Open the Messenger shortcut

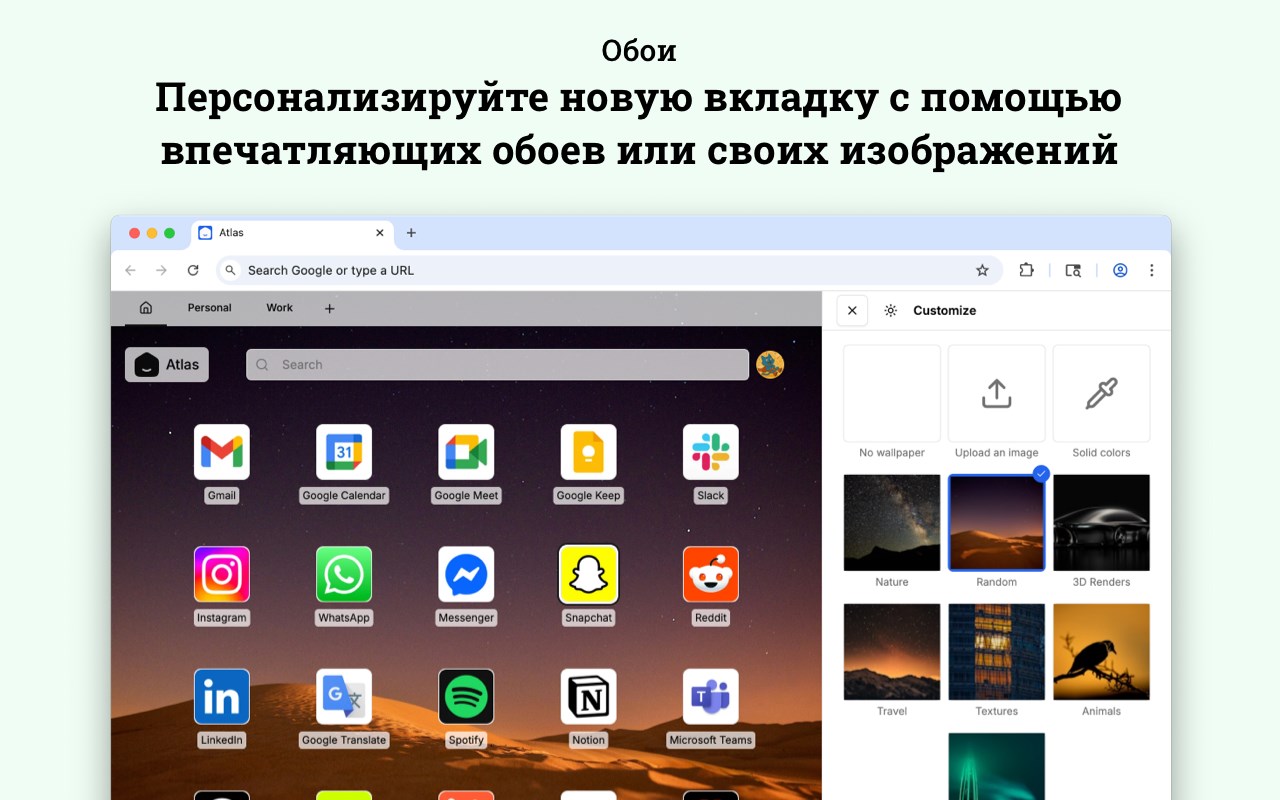tap(466, 574)
